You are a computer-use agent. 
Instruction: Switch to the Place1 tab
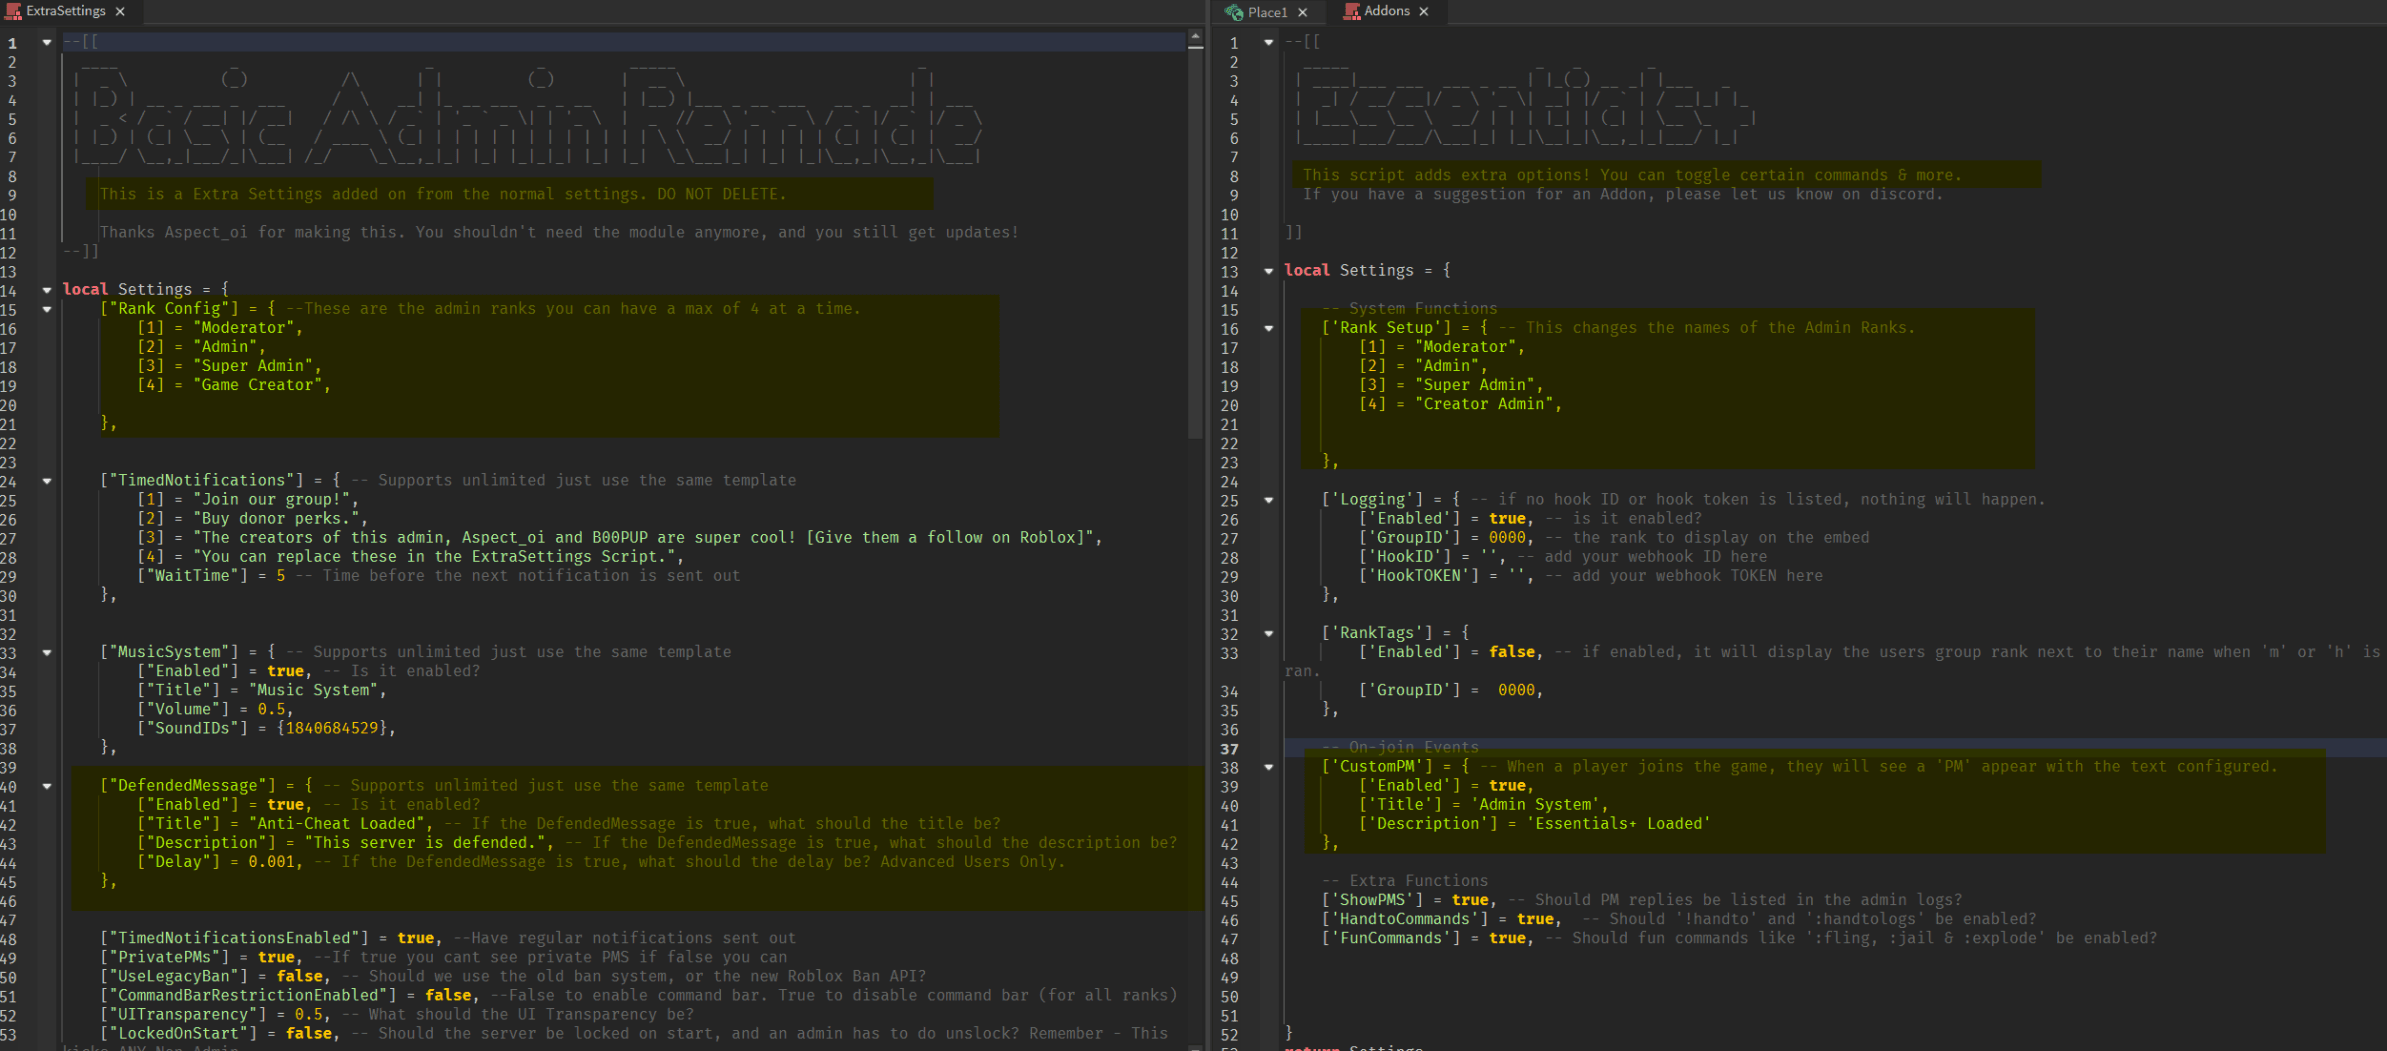[x=1268, y=12]
